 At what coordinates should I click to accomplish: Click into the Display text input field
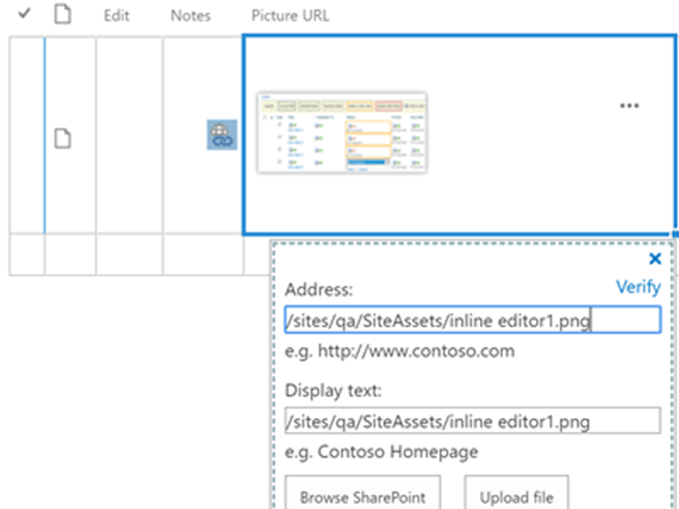pos(473,420)
